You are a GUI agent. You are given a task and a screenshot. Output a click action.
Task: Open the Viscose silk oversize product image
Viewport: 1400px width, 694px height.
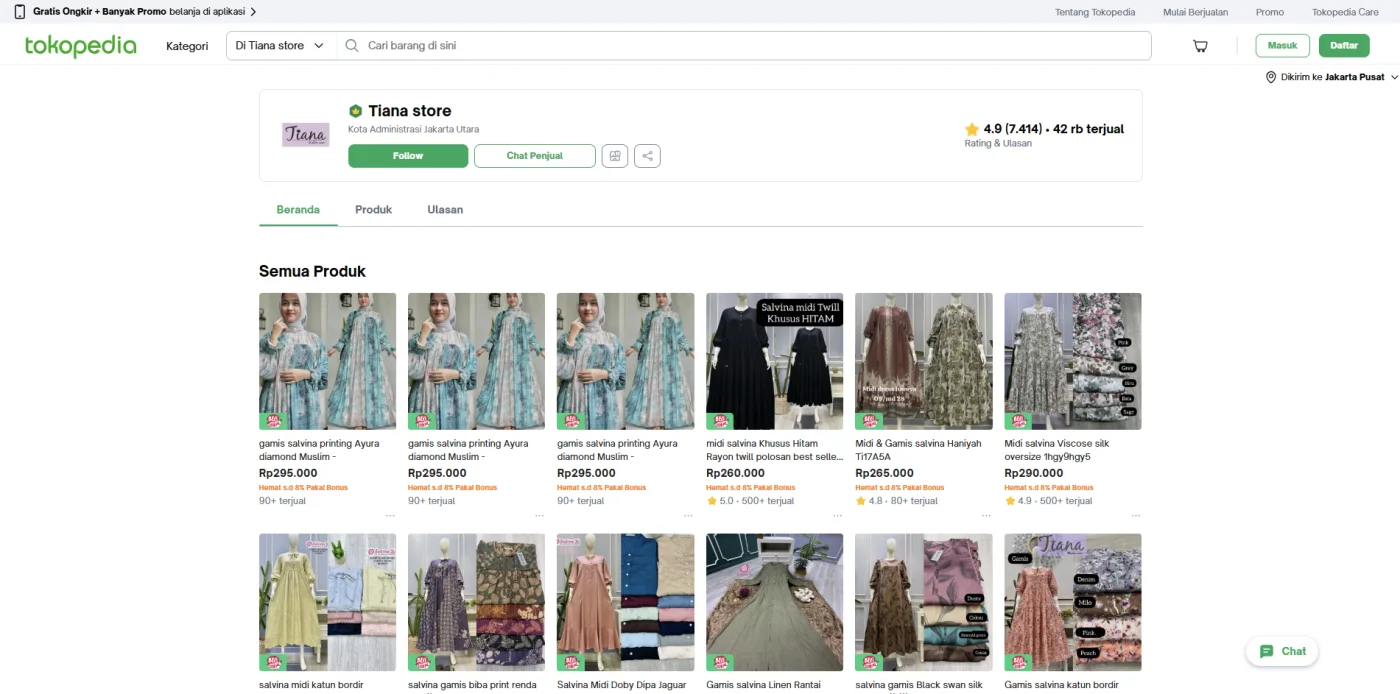[x=1073, y=361]
